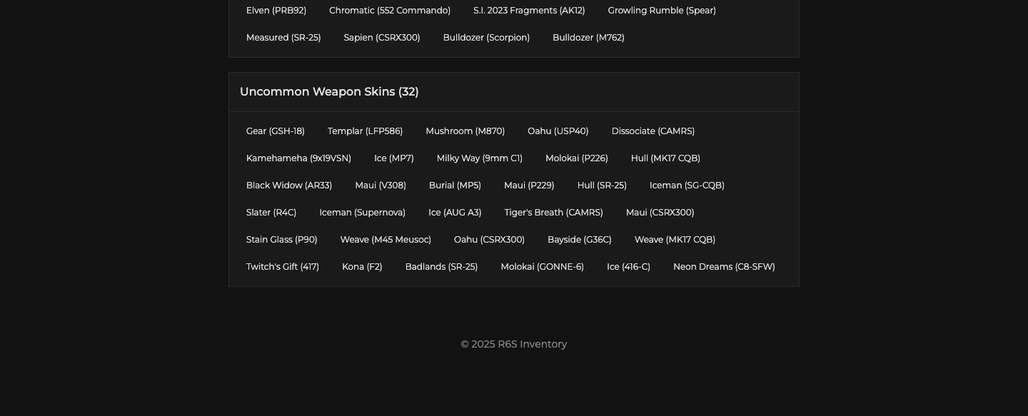Select Maui (CSRX300) skin

[660, 213]
